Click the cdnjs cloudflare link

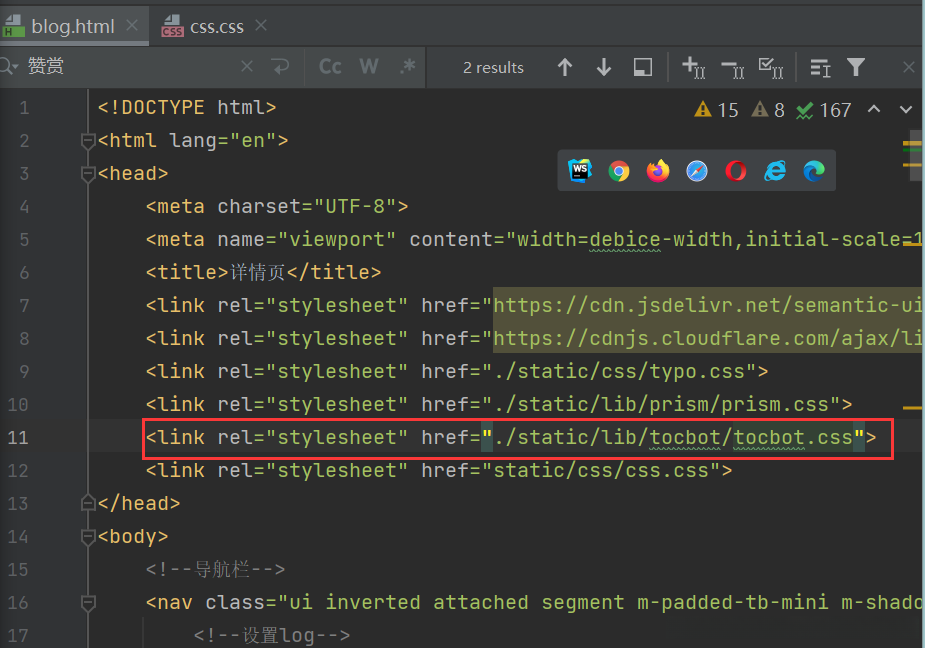point(707,338)
